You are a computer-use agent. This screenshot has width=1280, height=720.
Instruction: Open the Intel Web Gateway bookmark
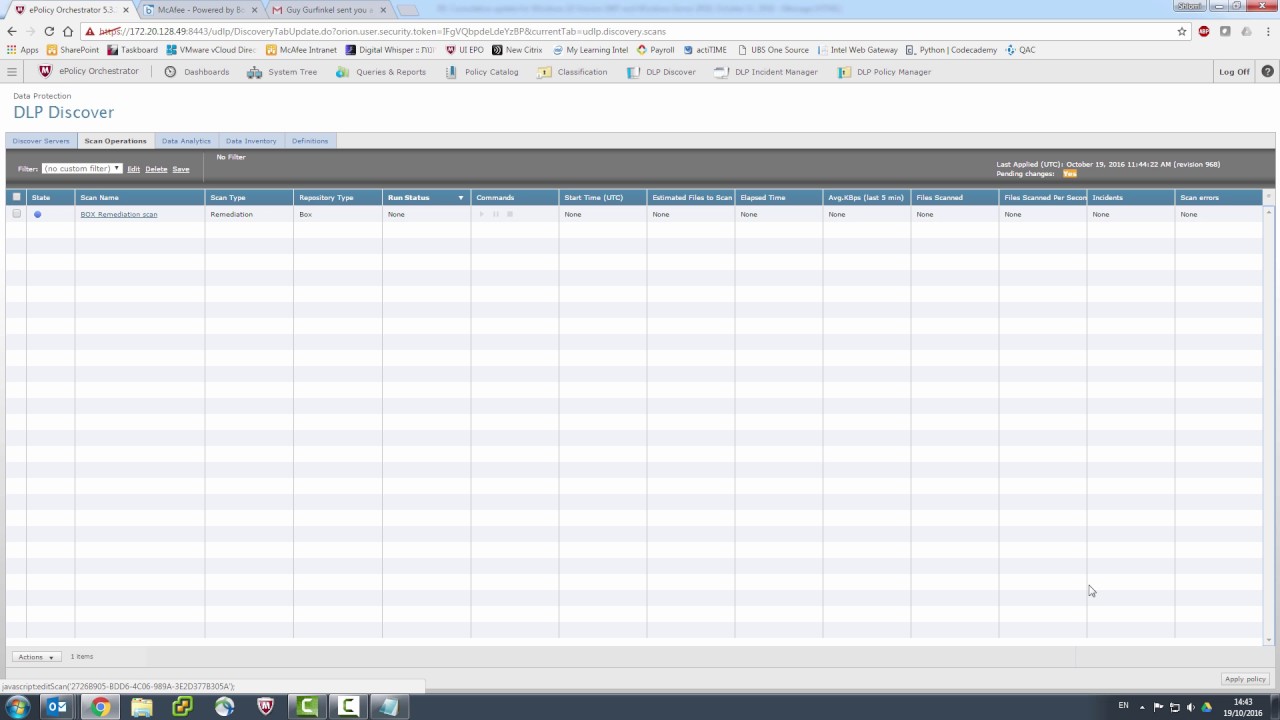[x=858, y=50]
